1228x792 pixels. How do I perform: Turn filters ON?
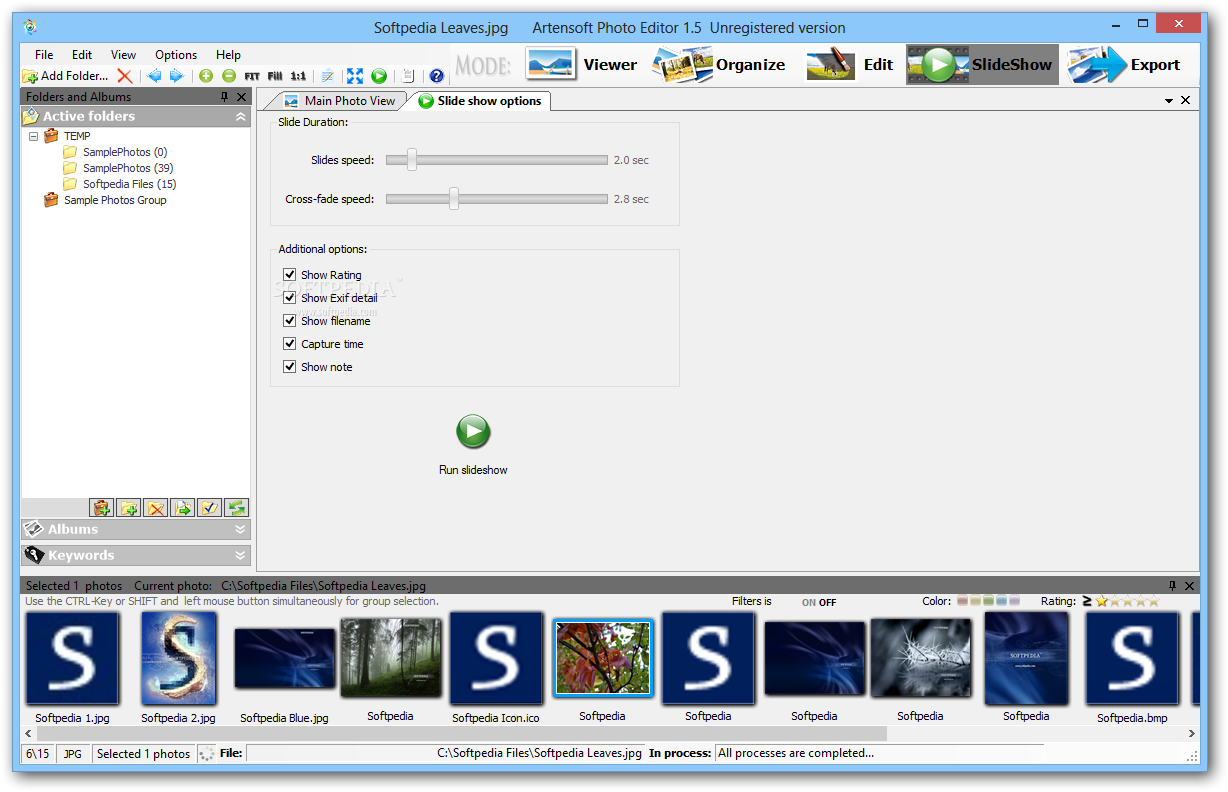809,603
